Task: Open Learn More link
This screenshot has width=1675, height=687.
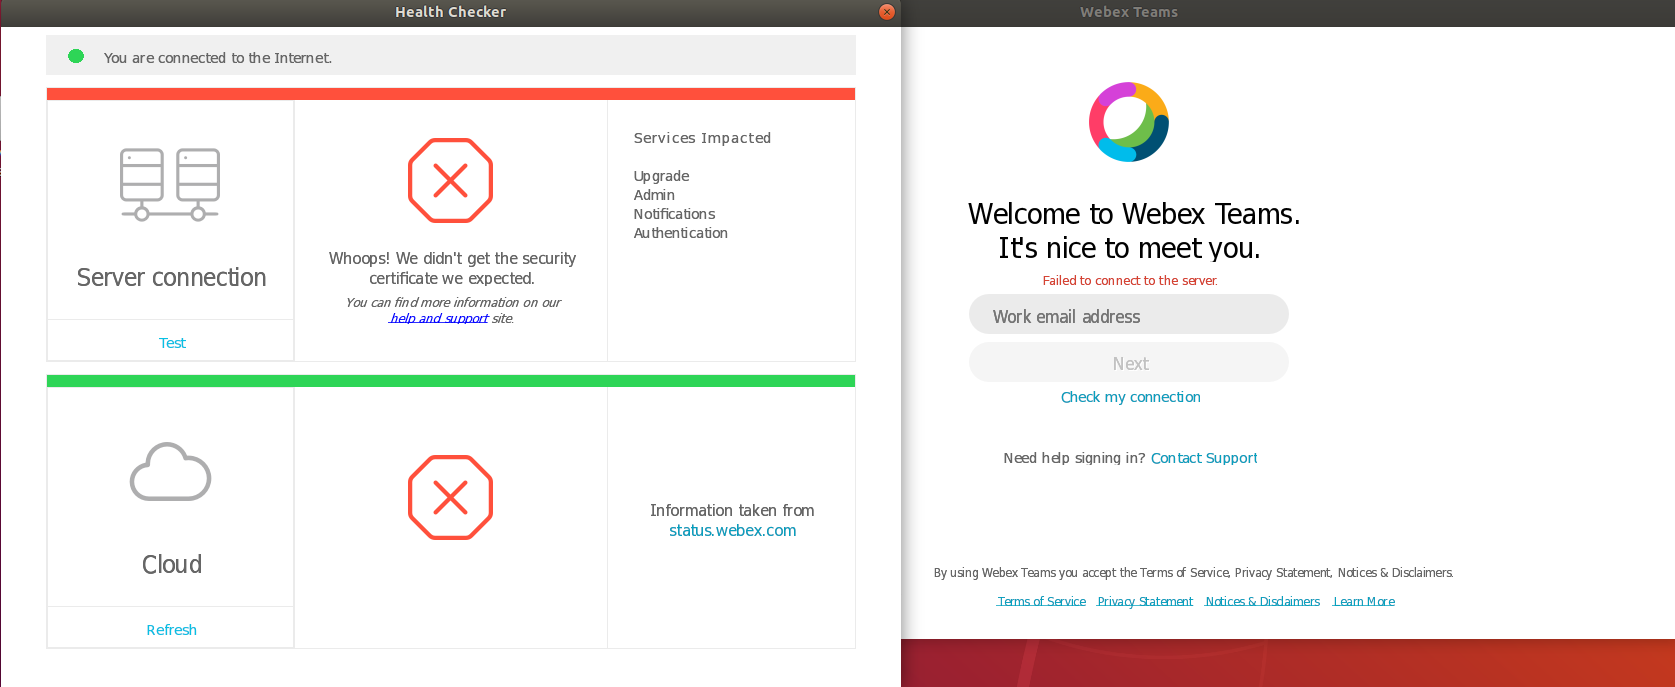Action: coord(1364,602)
